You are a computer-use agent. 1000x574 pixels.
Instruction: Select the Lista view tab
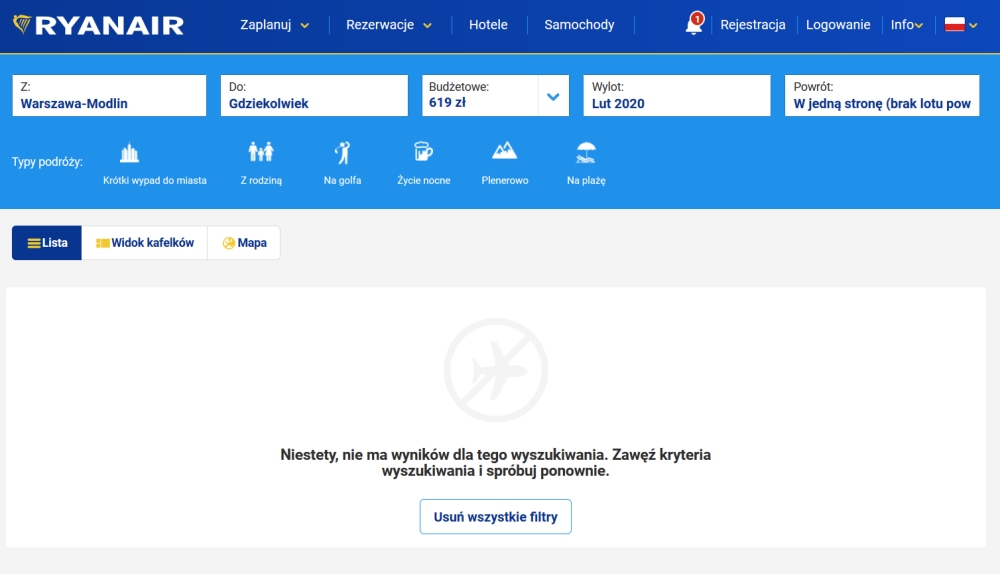pos(47,243)
